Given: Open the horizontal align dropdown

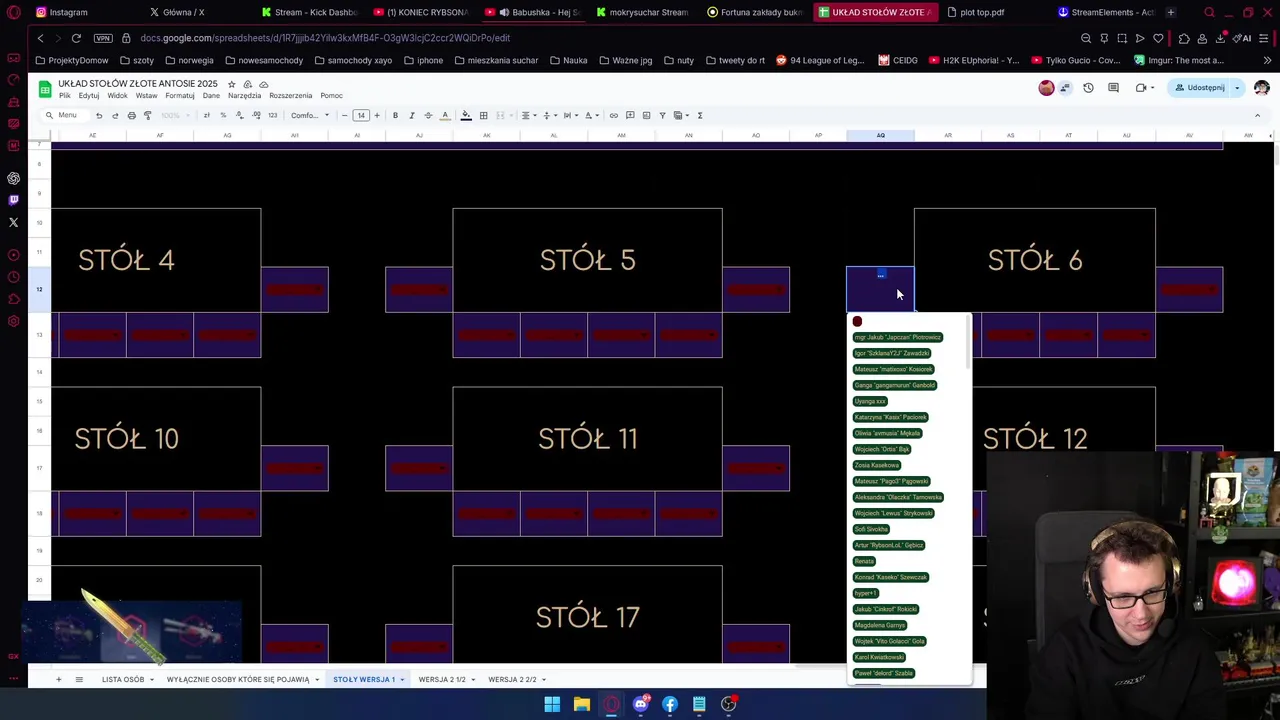Looking at the screenshot, I should [x=528, y=115].
